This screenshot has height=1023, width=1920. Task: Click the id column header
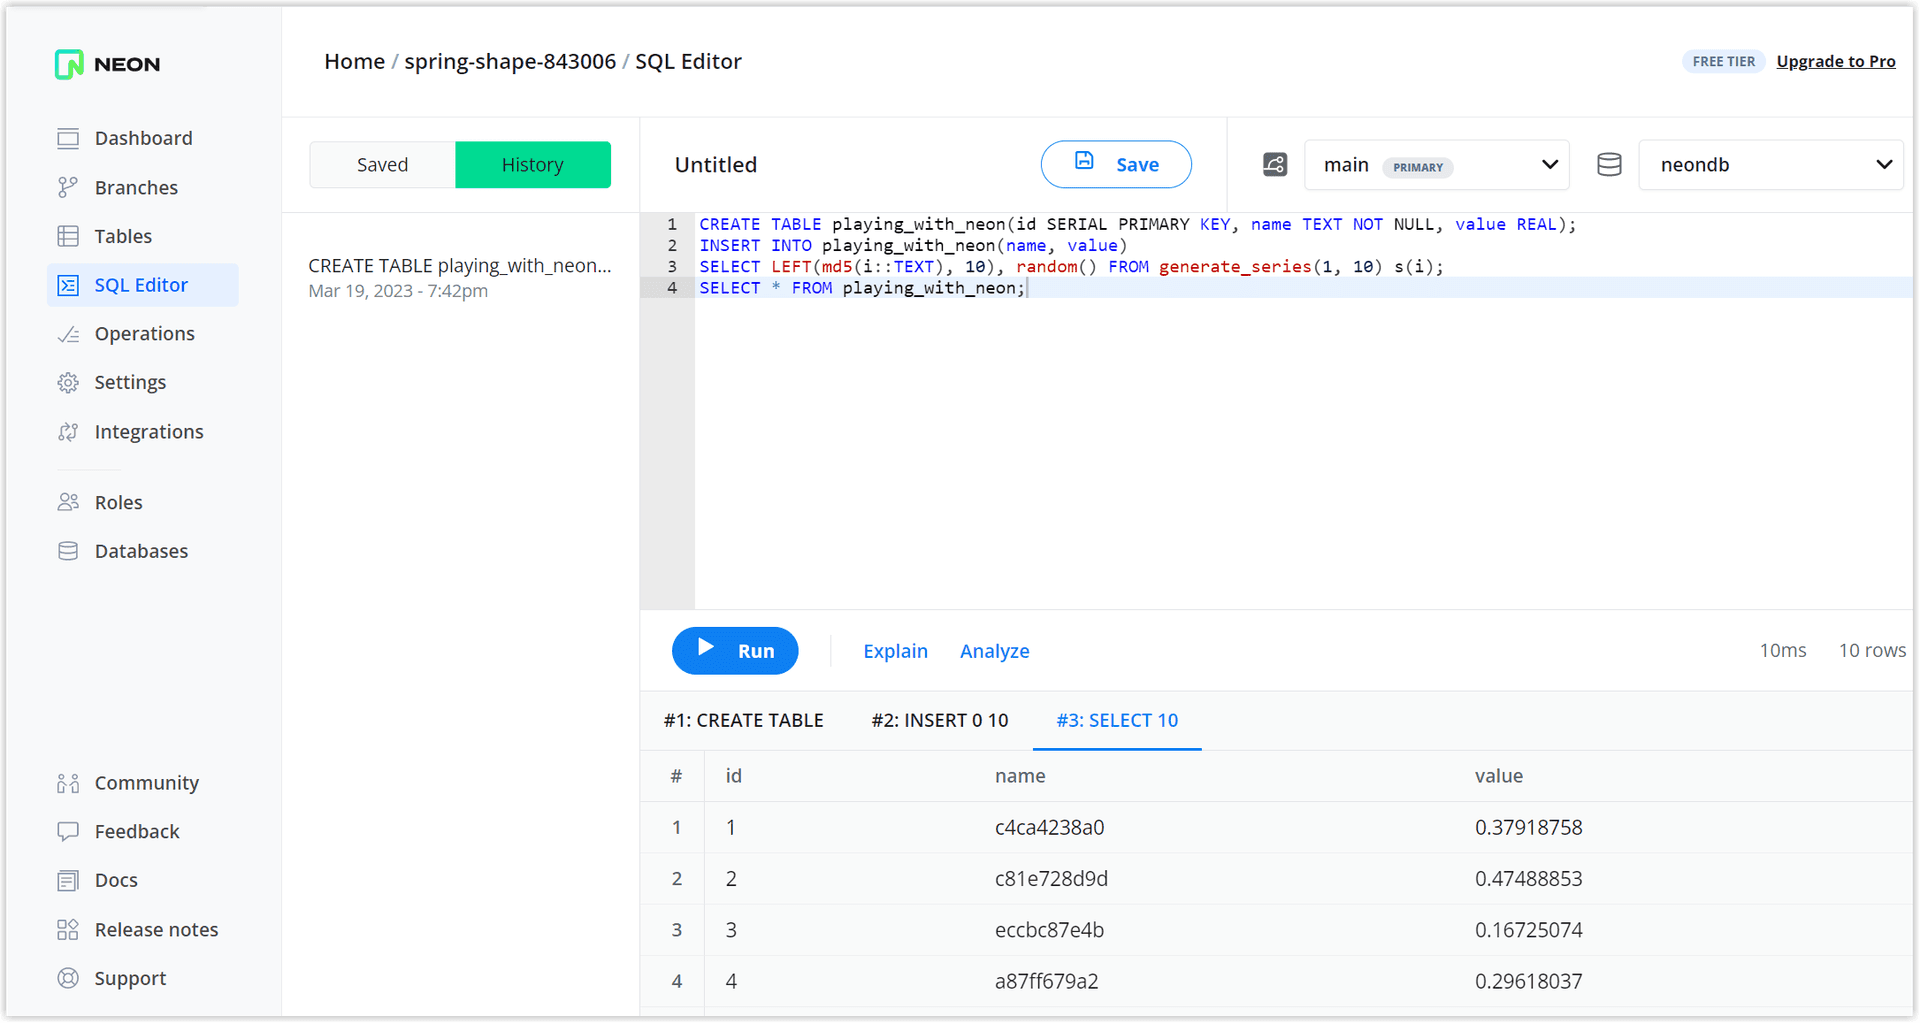(734, 776)
